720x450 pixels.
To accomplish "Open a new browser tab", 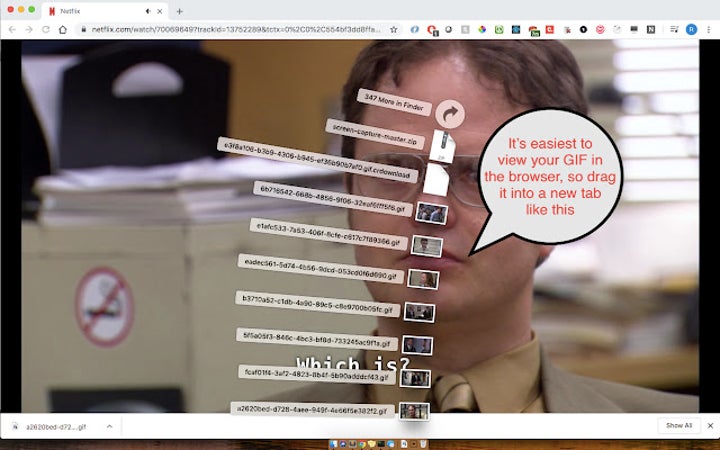I will [x=180, y=11].
